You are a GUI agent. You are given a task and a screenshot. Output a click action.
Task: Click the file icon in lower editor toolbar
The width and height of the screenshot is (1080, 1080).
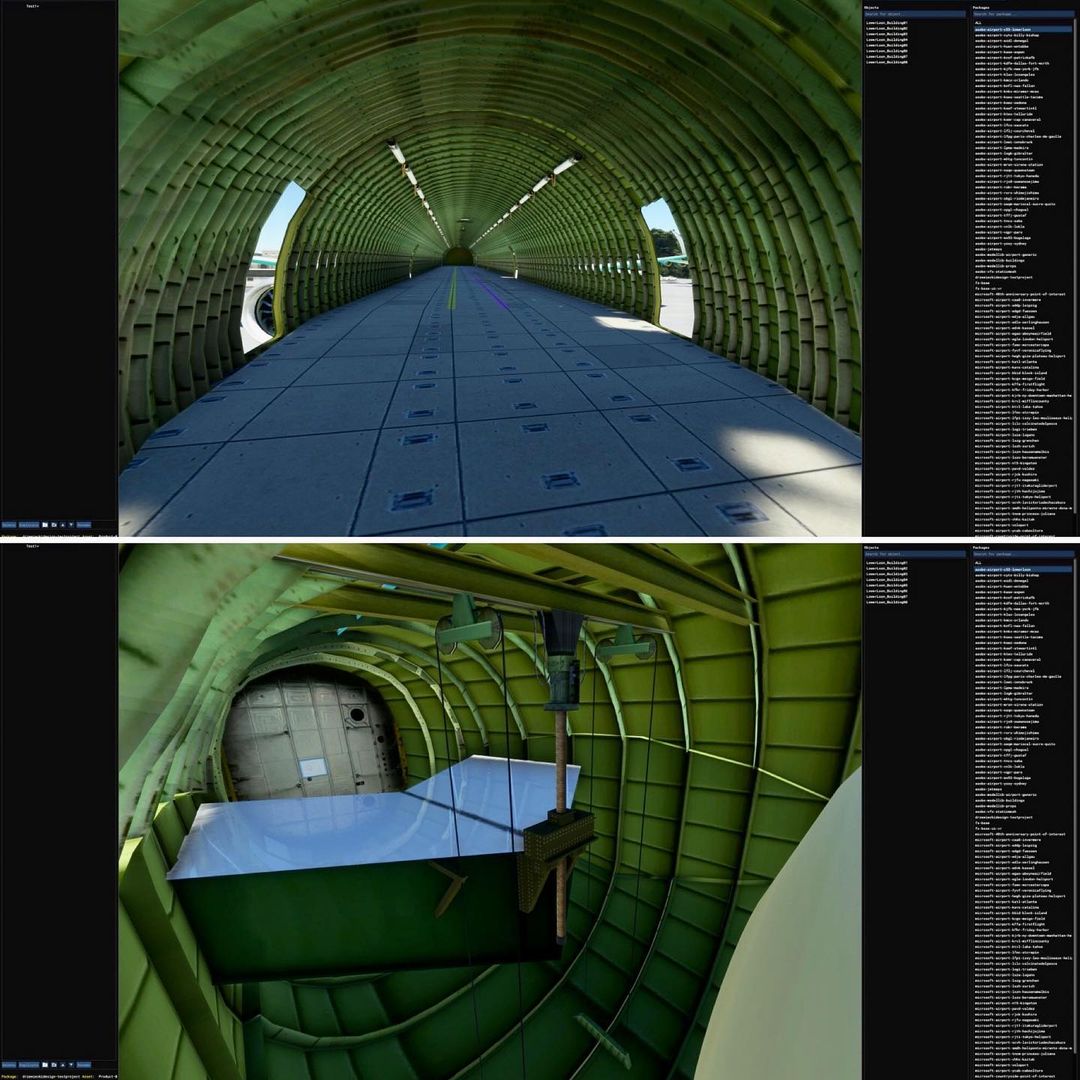click(45, 1064)
